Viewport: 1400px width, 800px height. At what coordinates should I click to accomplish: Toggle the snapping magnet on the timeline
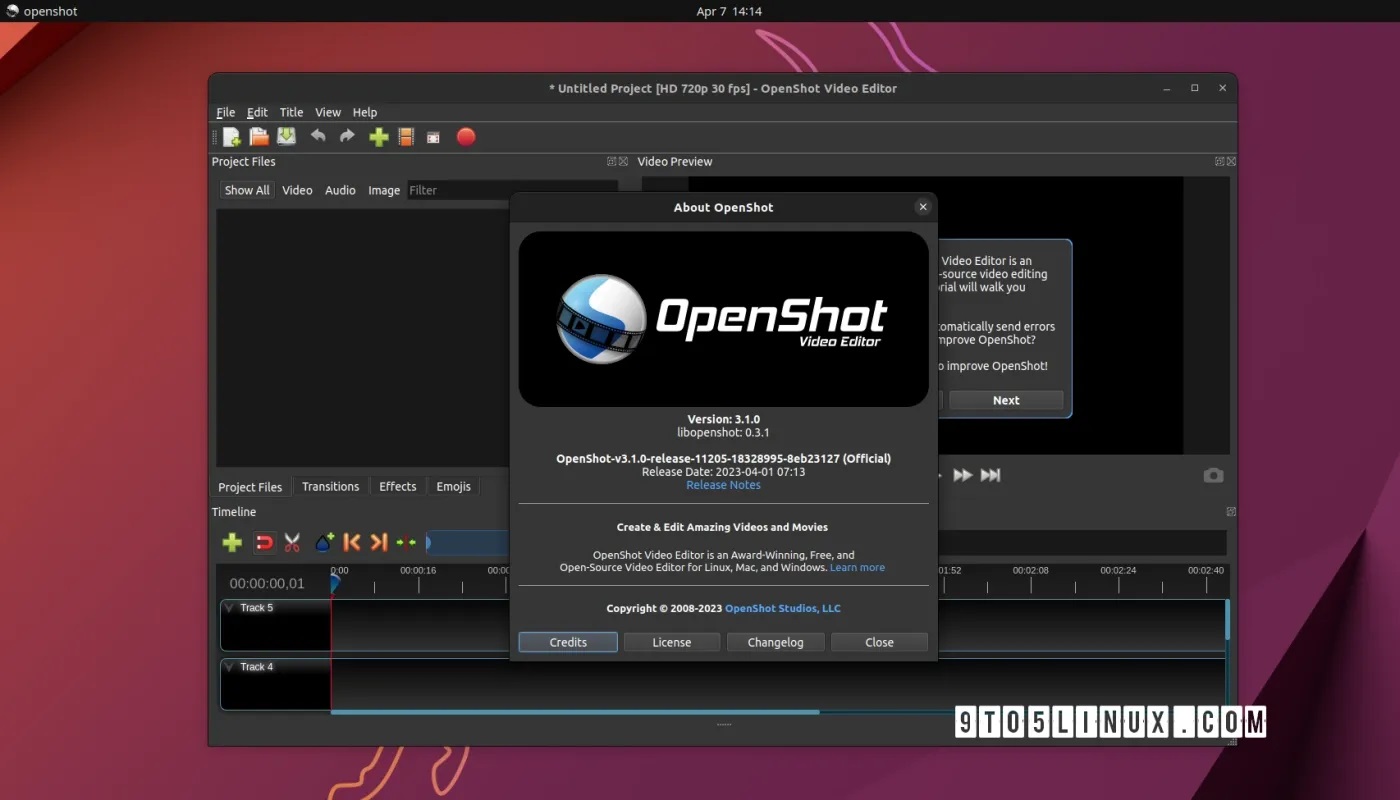(264, 542)
